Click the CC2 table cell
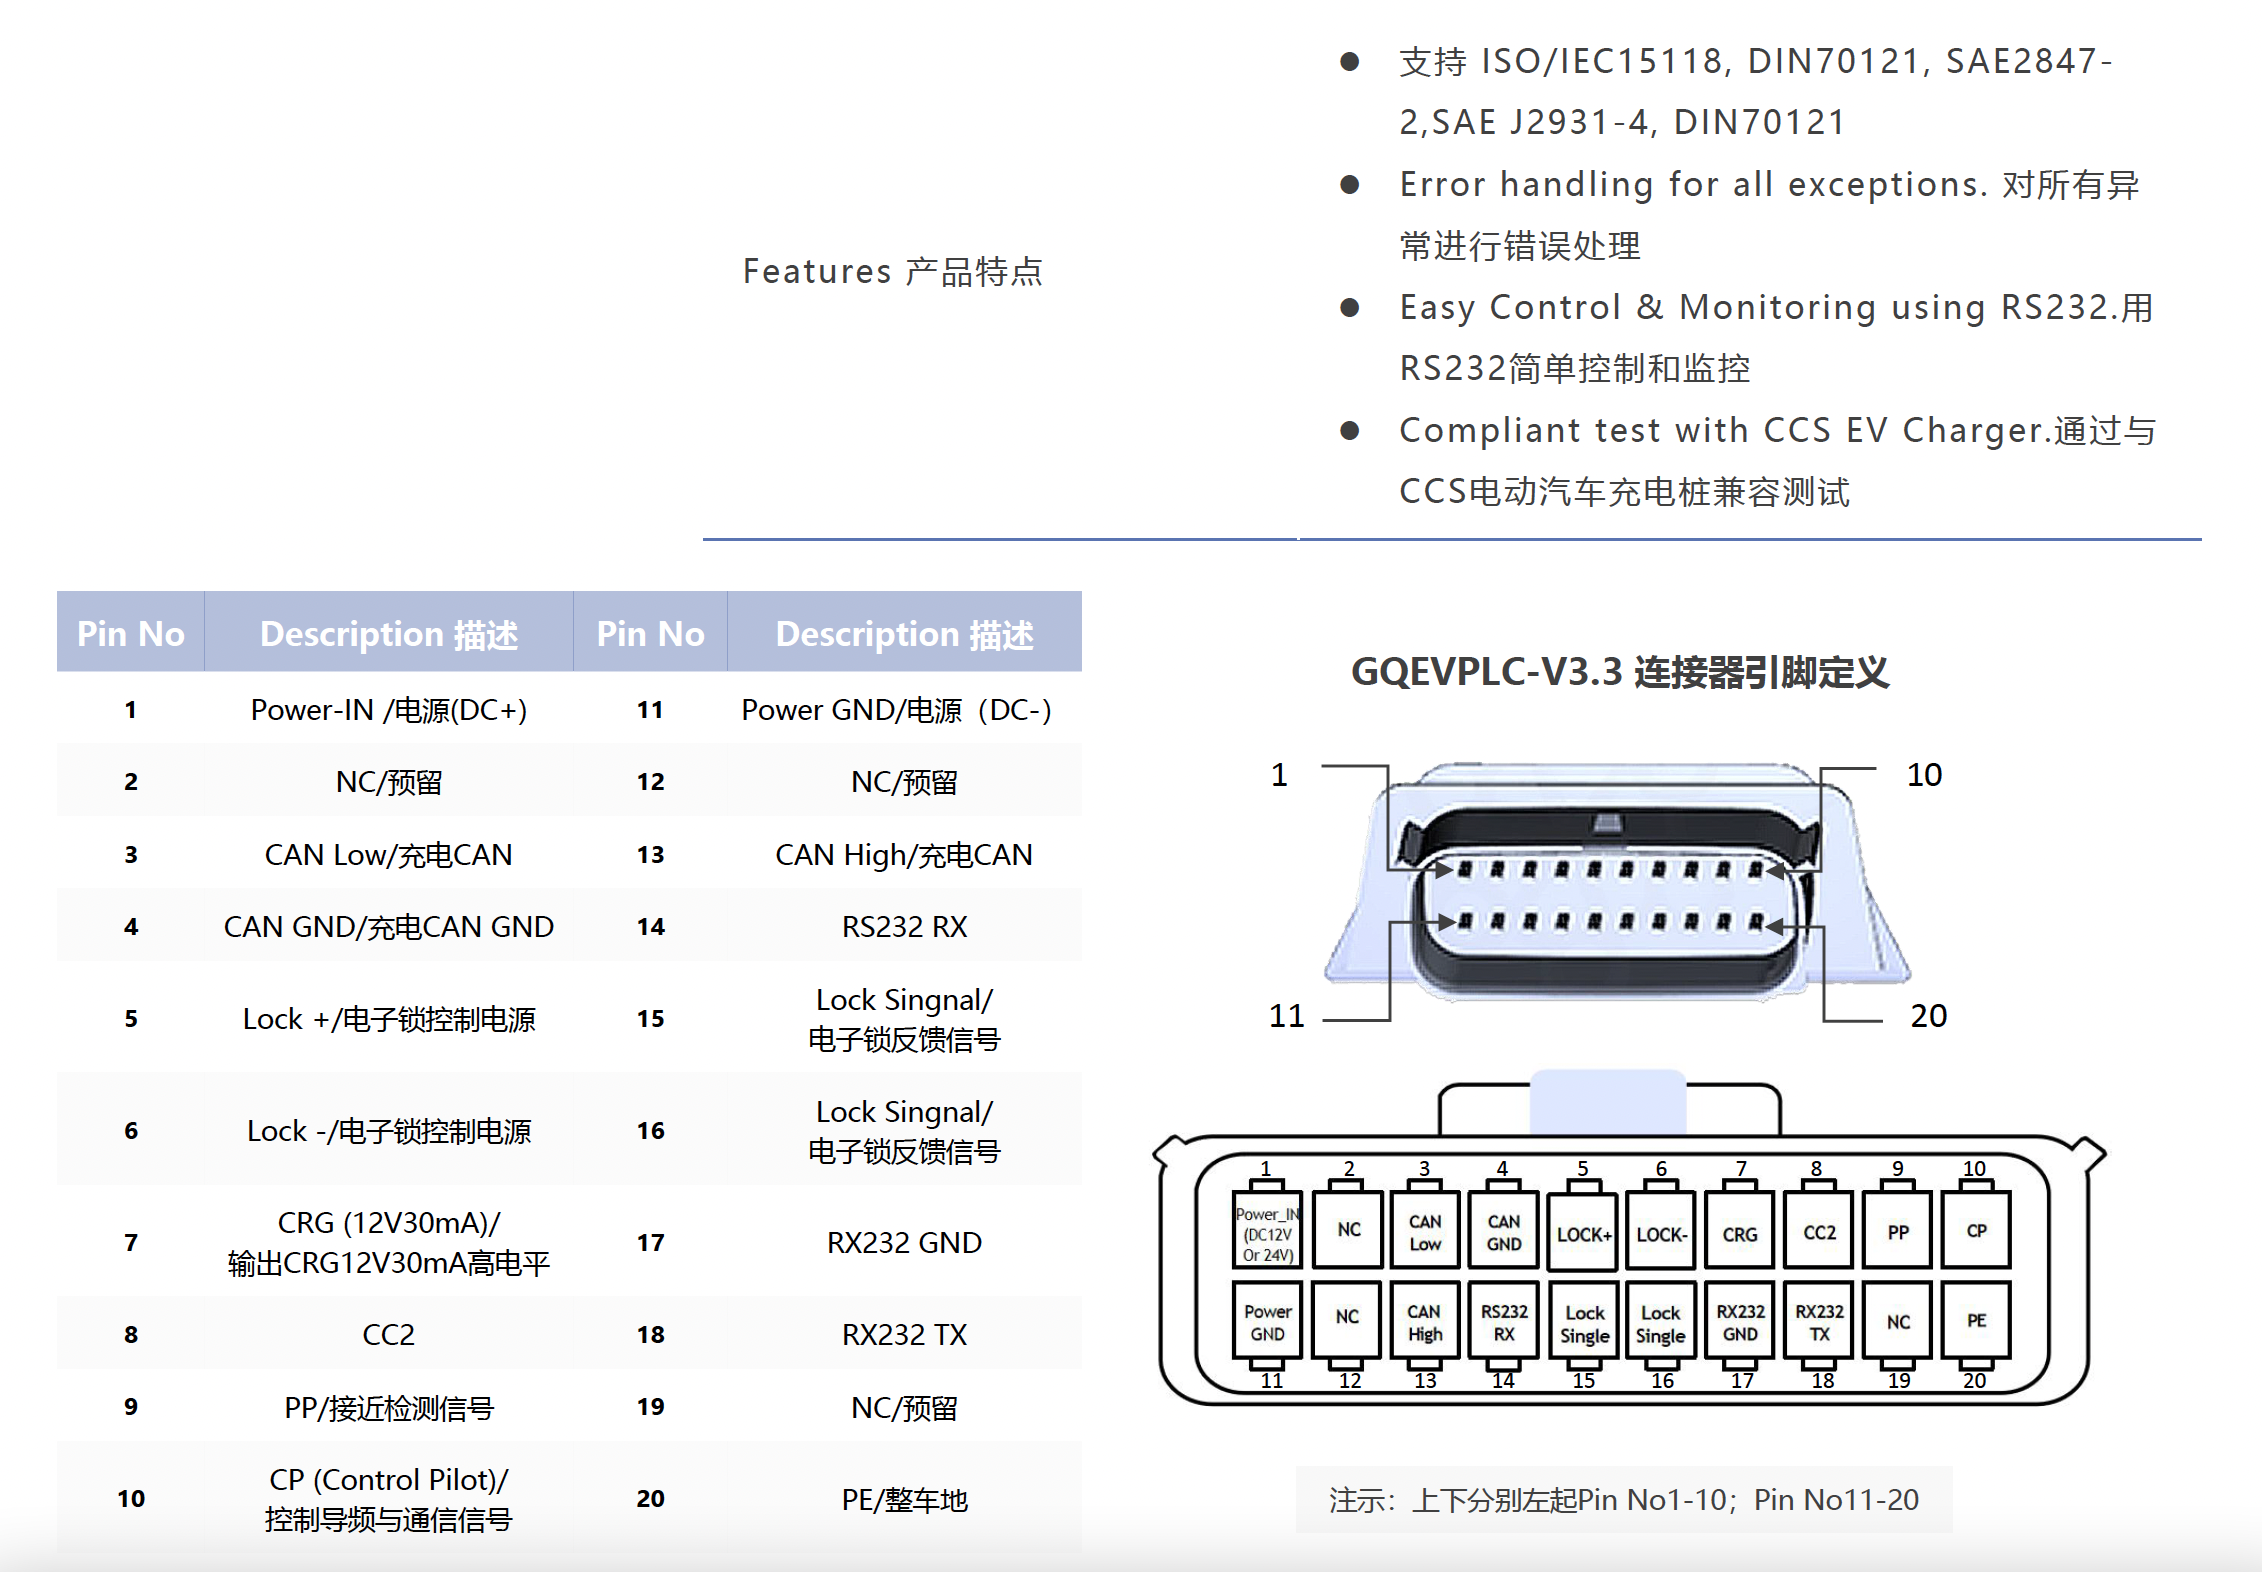The image size is (2262, 1572). coord(388,1334)
